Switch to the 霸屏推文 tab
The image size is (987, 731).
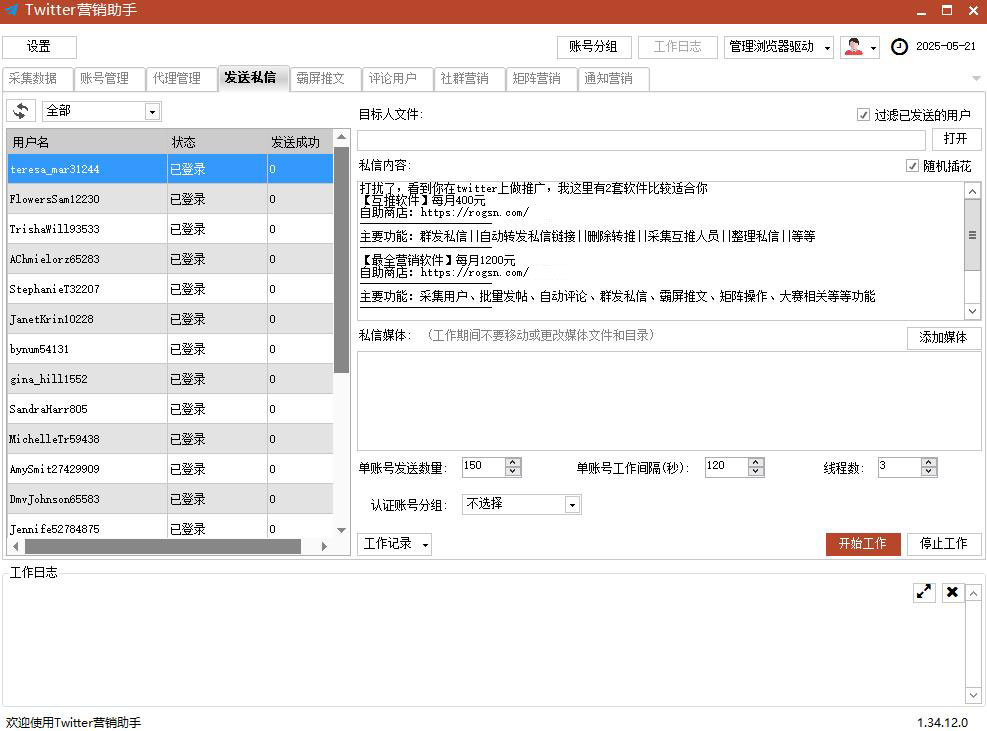[x=320, y=79]
